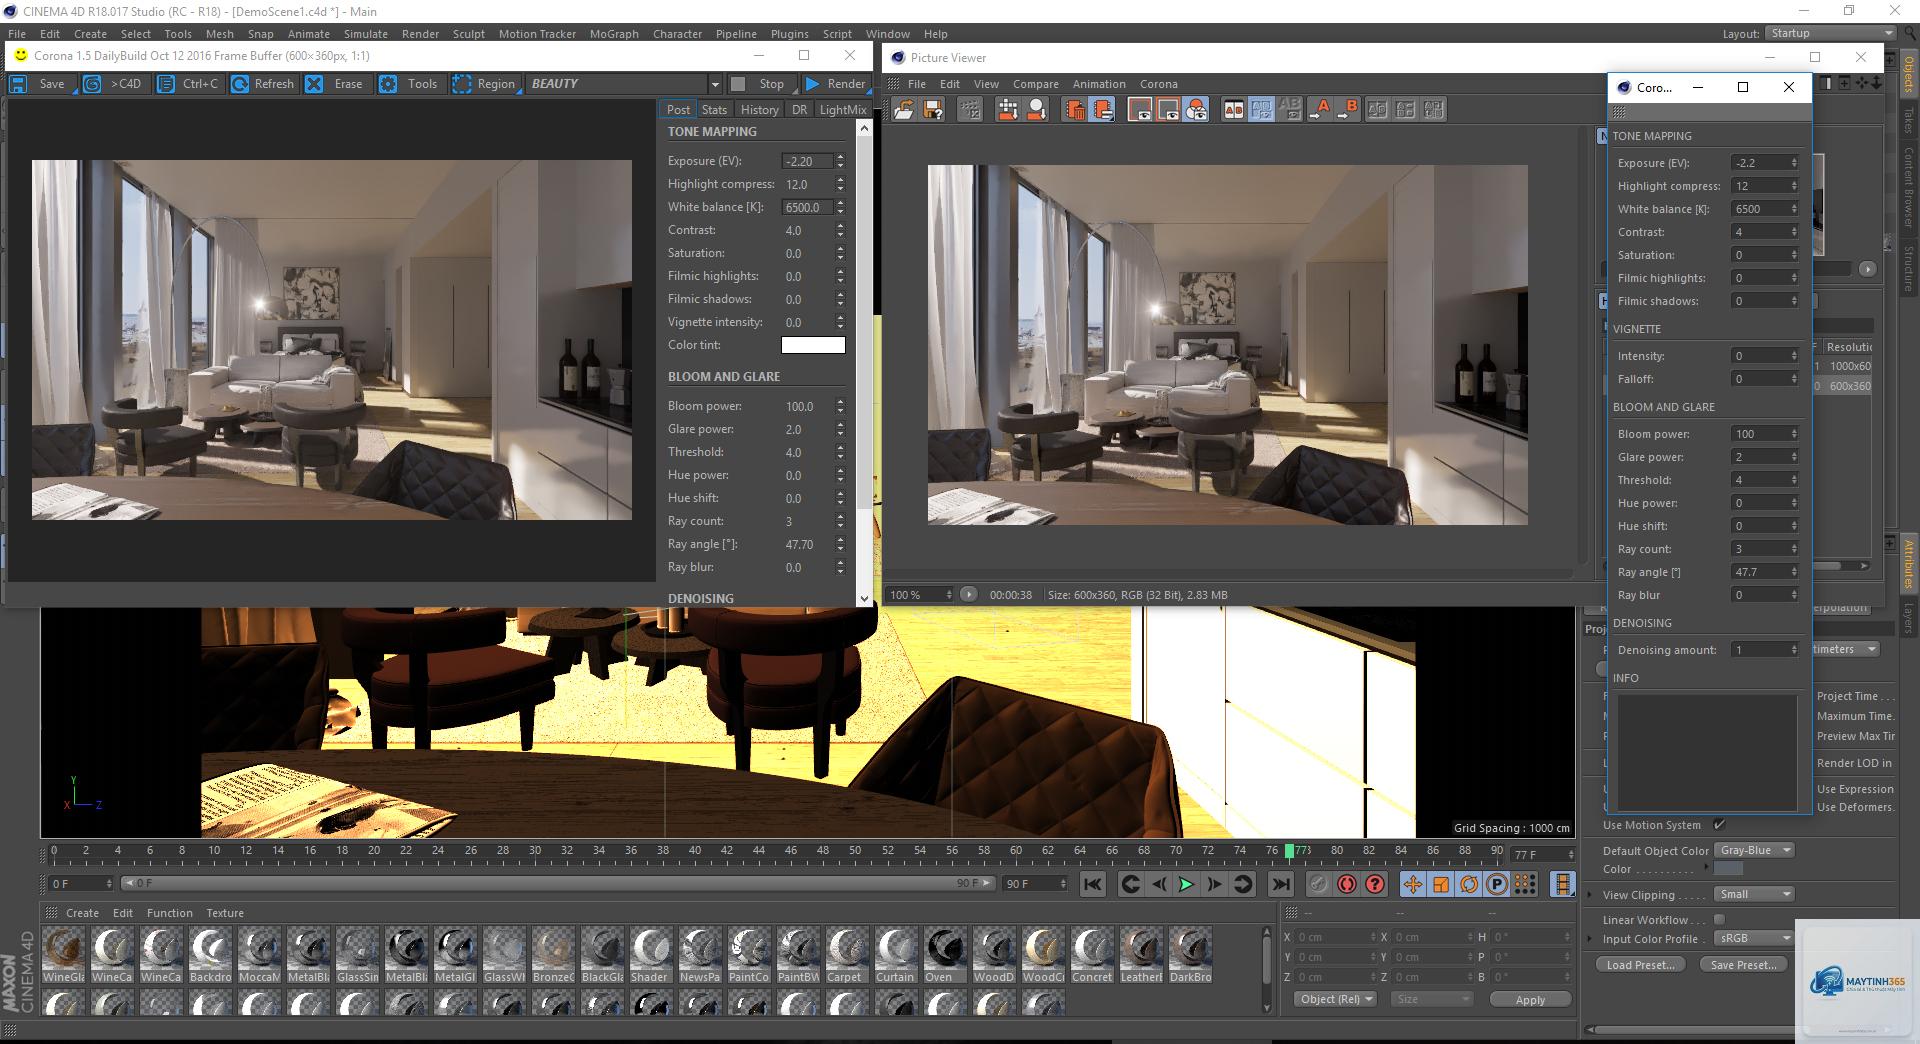Switch to the History tab in Frame Buffer
The height and width of the screenshot is (1044, 1920).
click(759, 110)
